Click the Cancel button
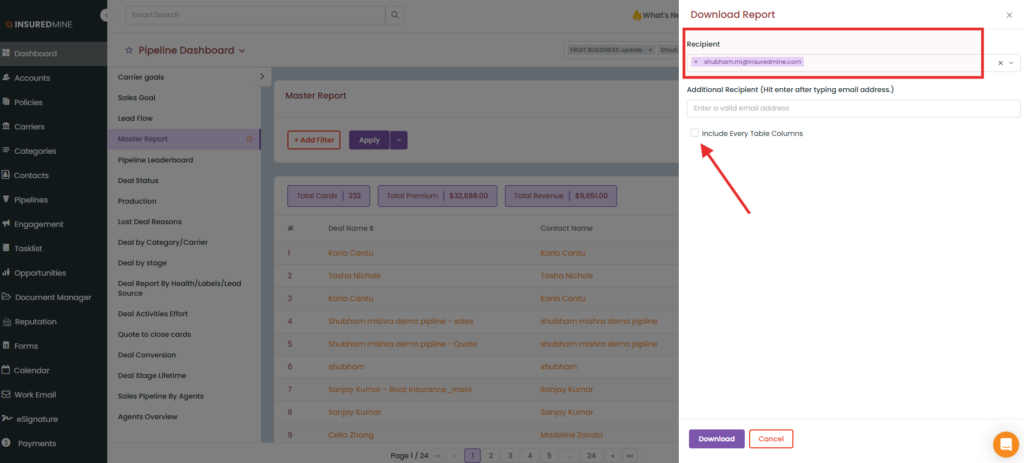The width and height of the screenshot is (1024, 463). point(771,439)
